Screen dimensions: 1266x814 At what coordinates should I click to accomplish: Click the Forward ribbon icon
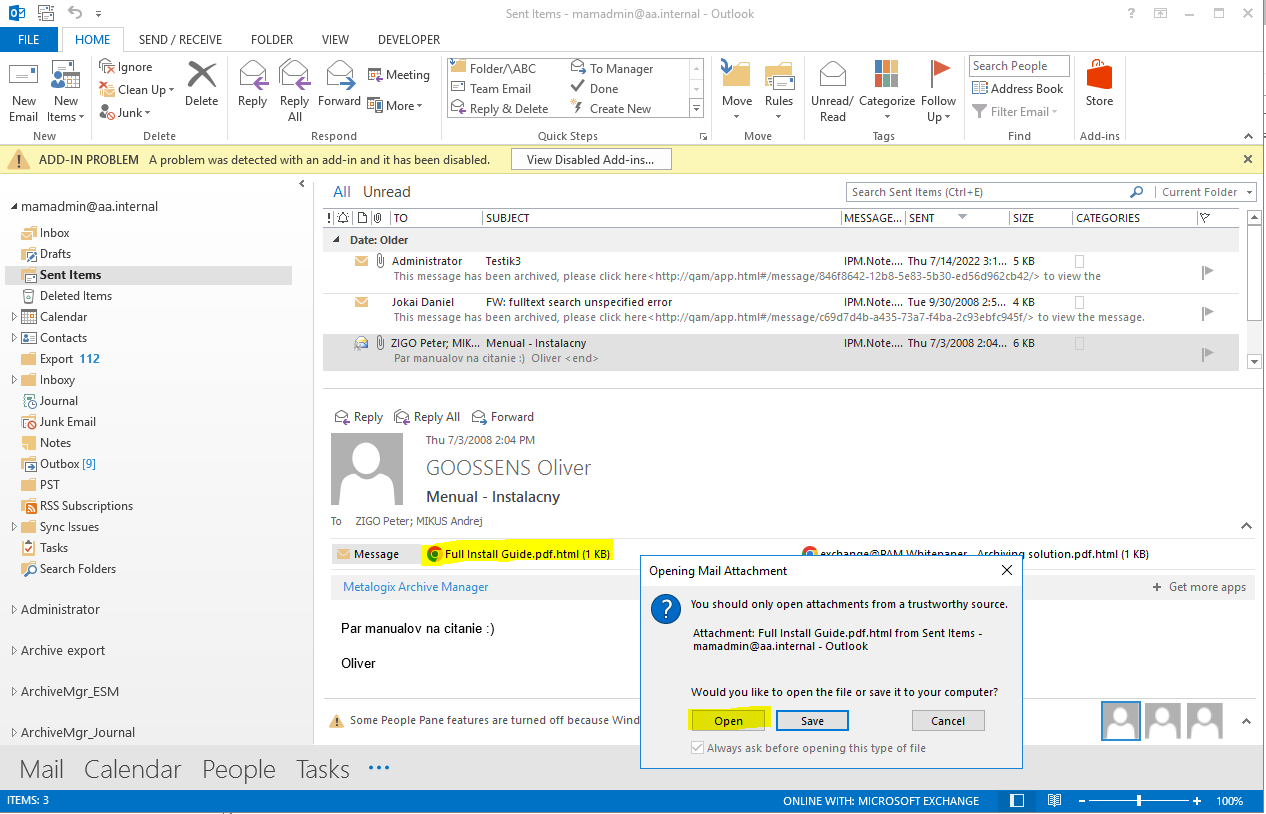[x=340, y=76]
